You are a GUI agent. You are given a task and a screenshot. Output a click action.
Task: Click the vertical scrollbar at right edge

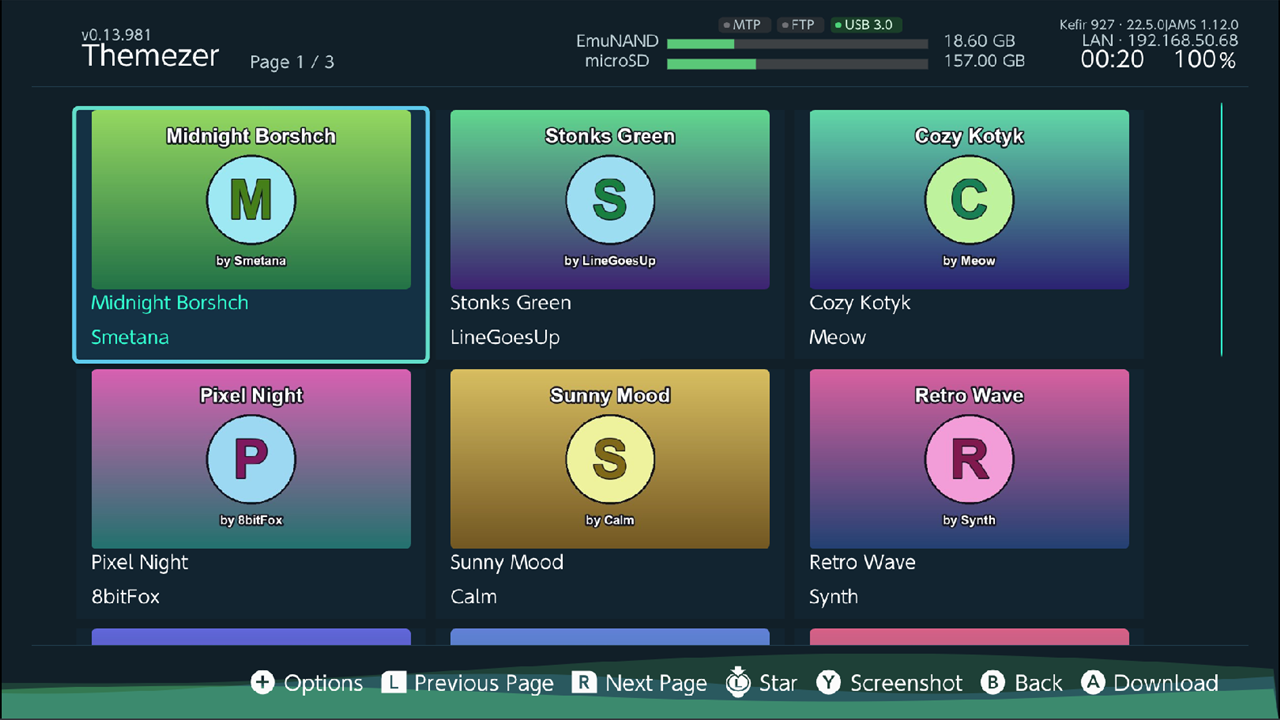[x=1221, y=229]
